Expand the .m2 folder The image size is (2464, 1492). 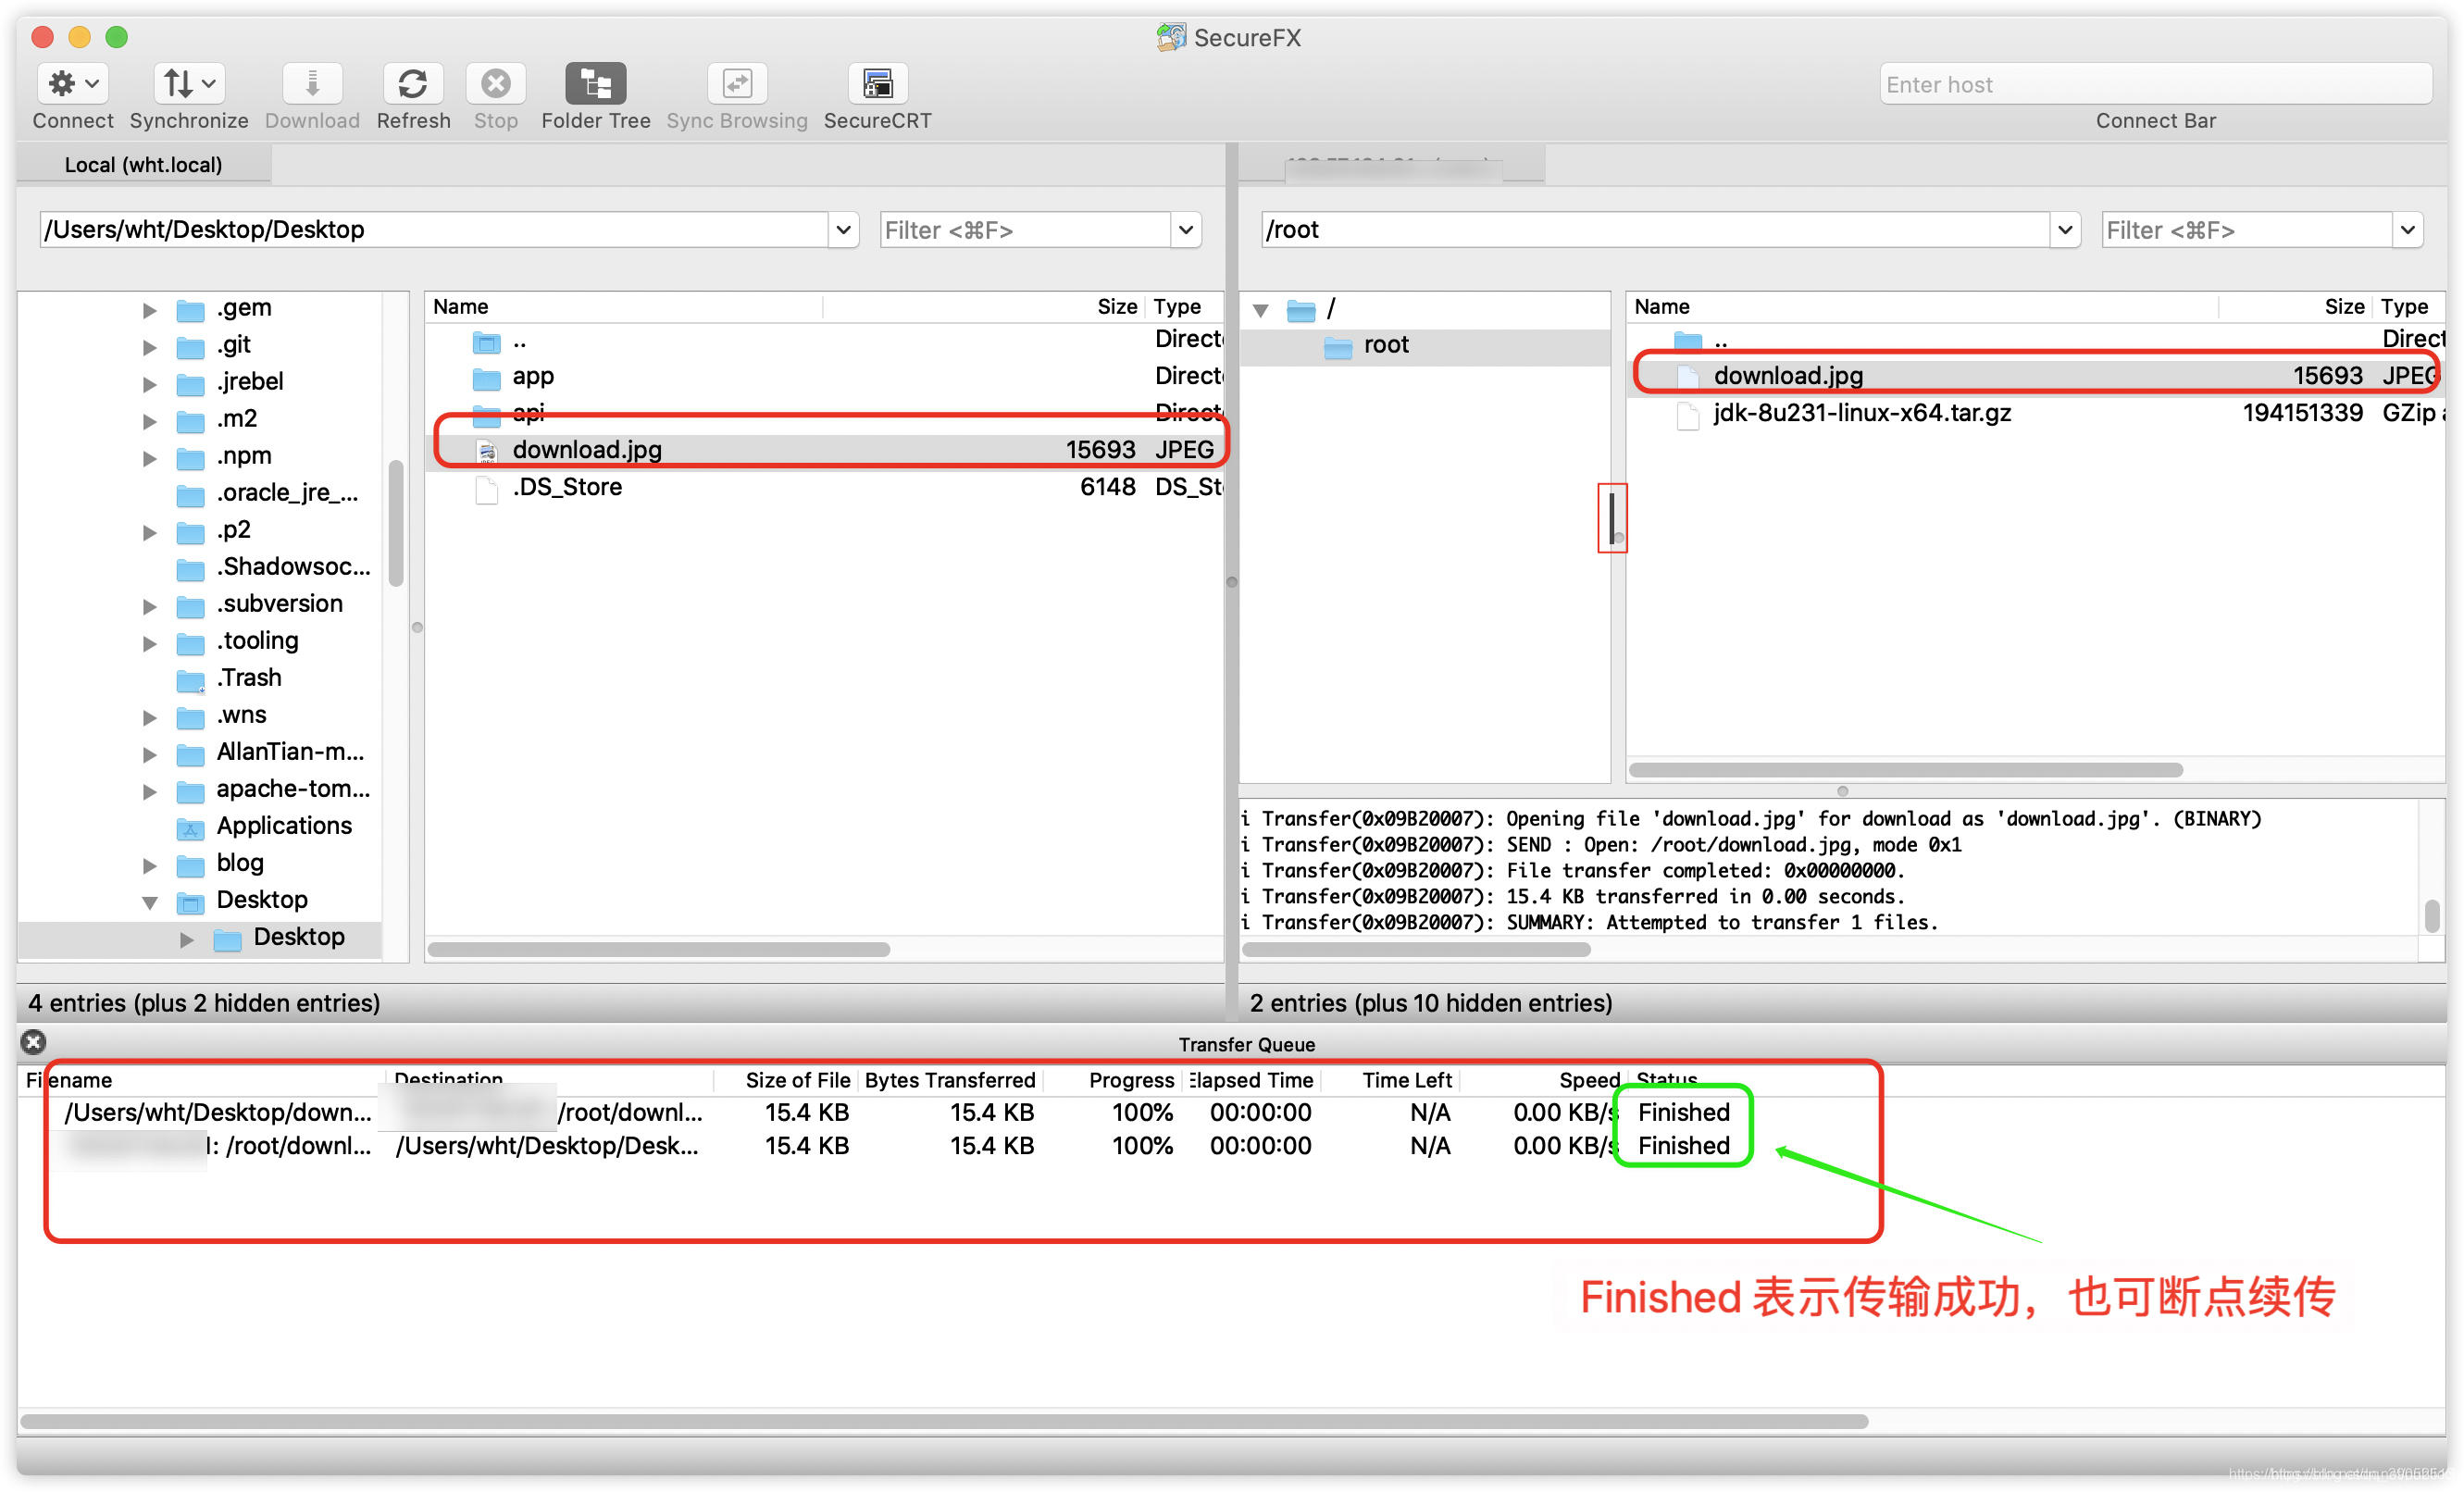pyautogui.click(x=149, y=421)
